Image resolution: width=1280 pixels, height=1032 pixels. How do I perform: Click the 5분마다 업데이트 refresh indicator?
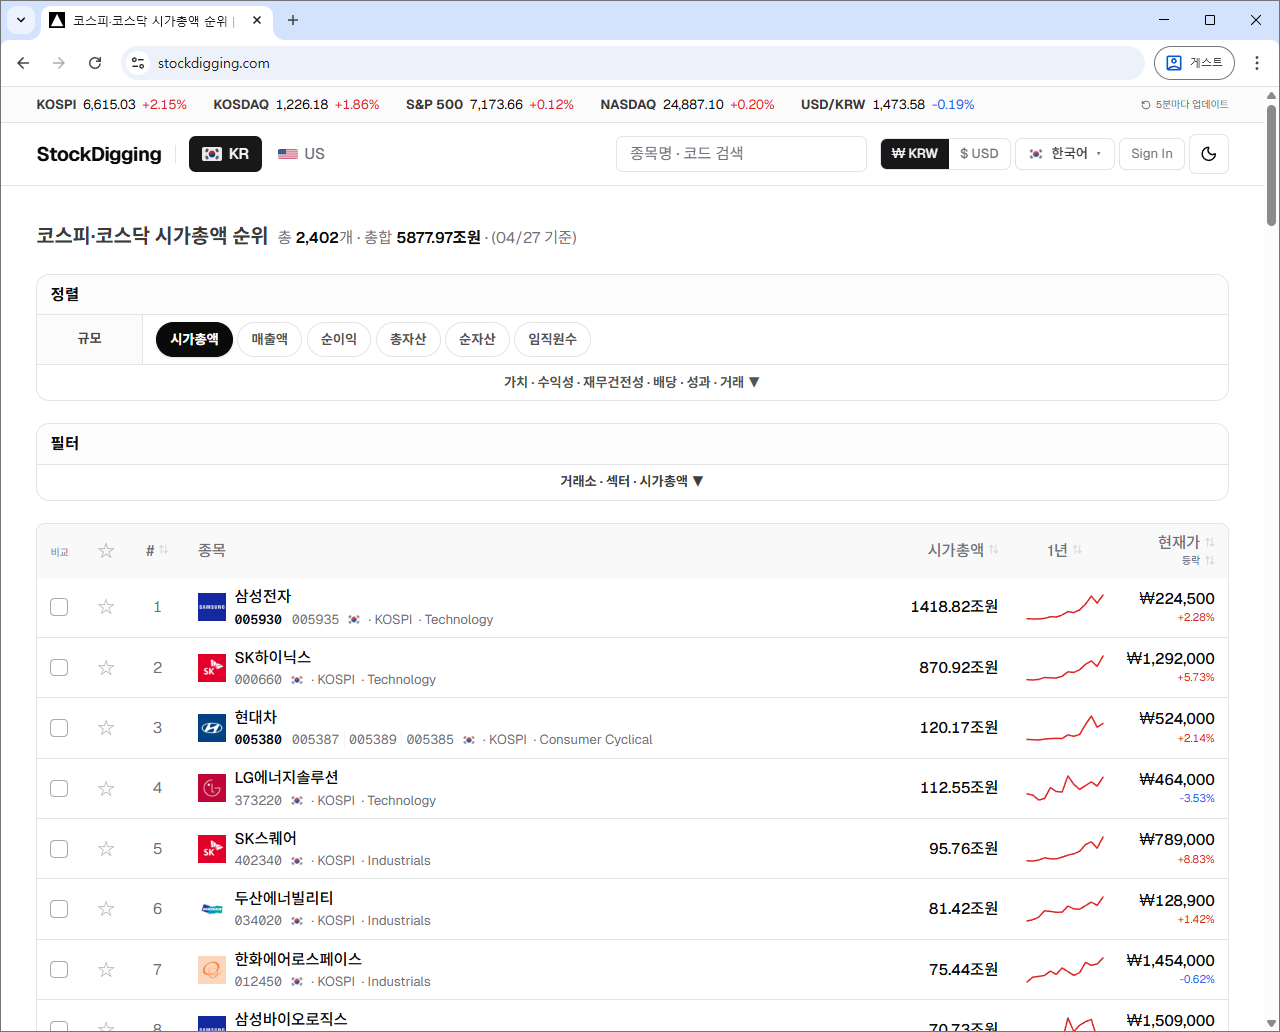(x=1185, y=104)
